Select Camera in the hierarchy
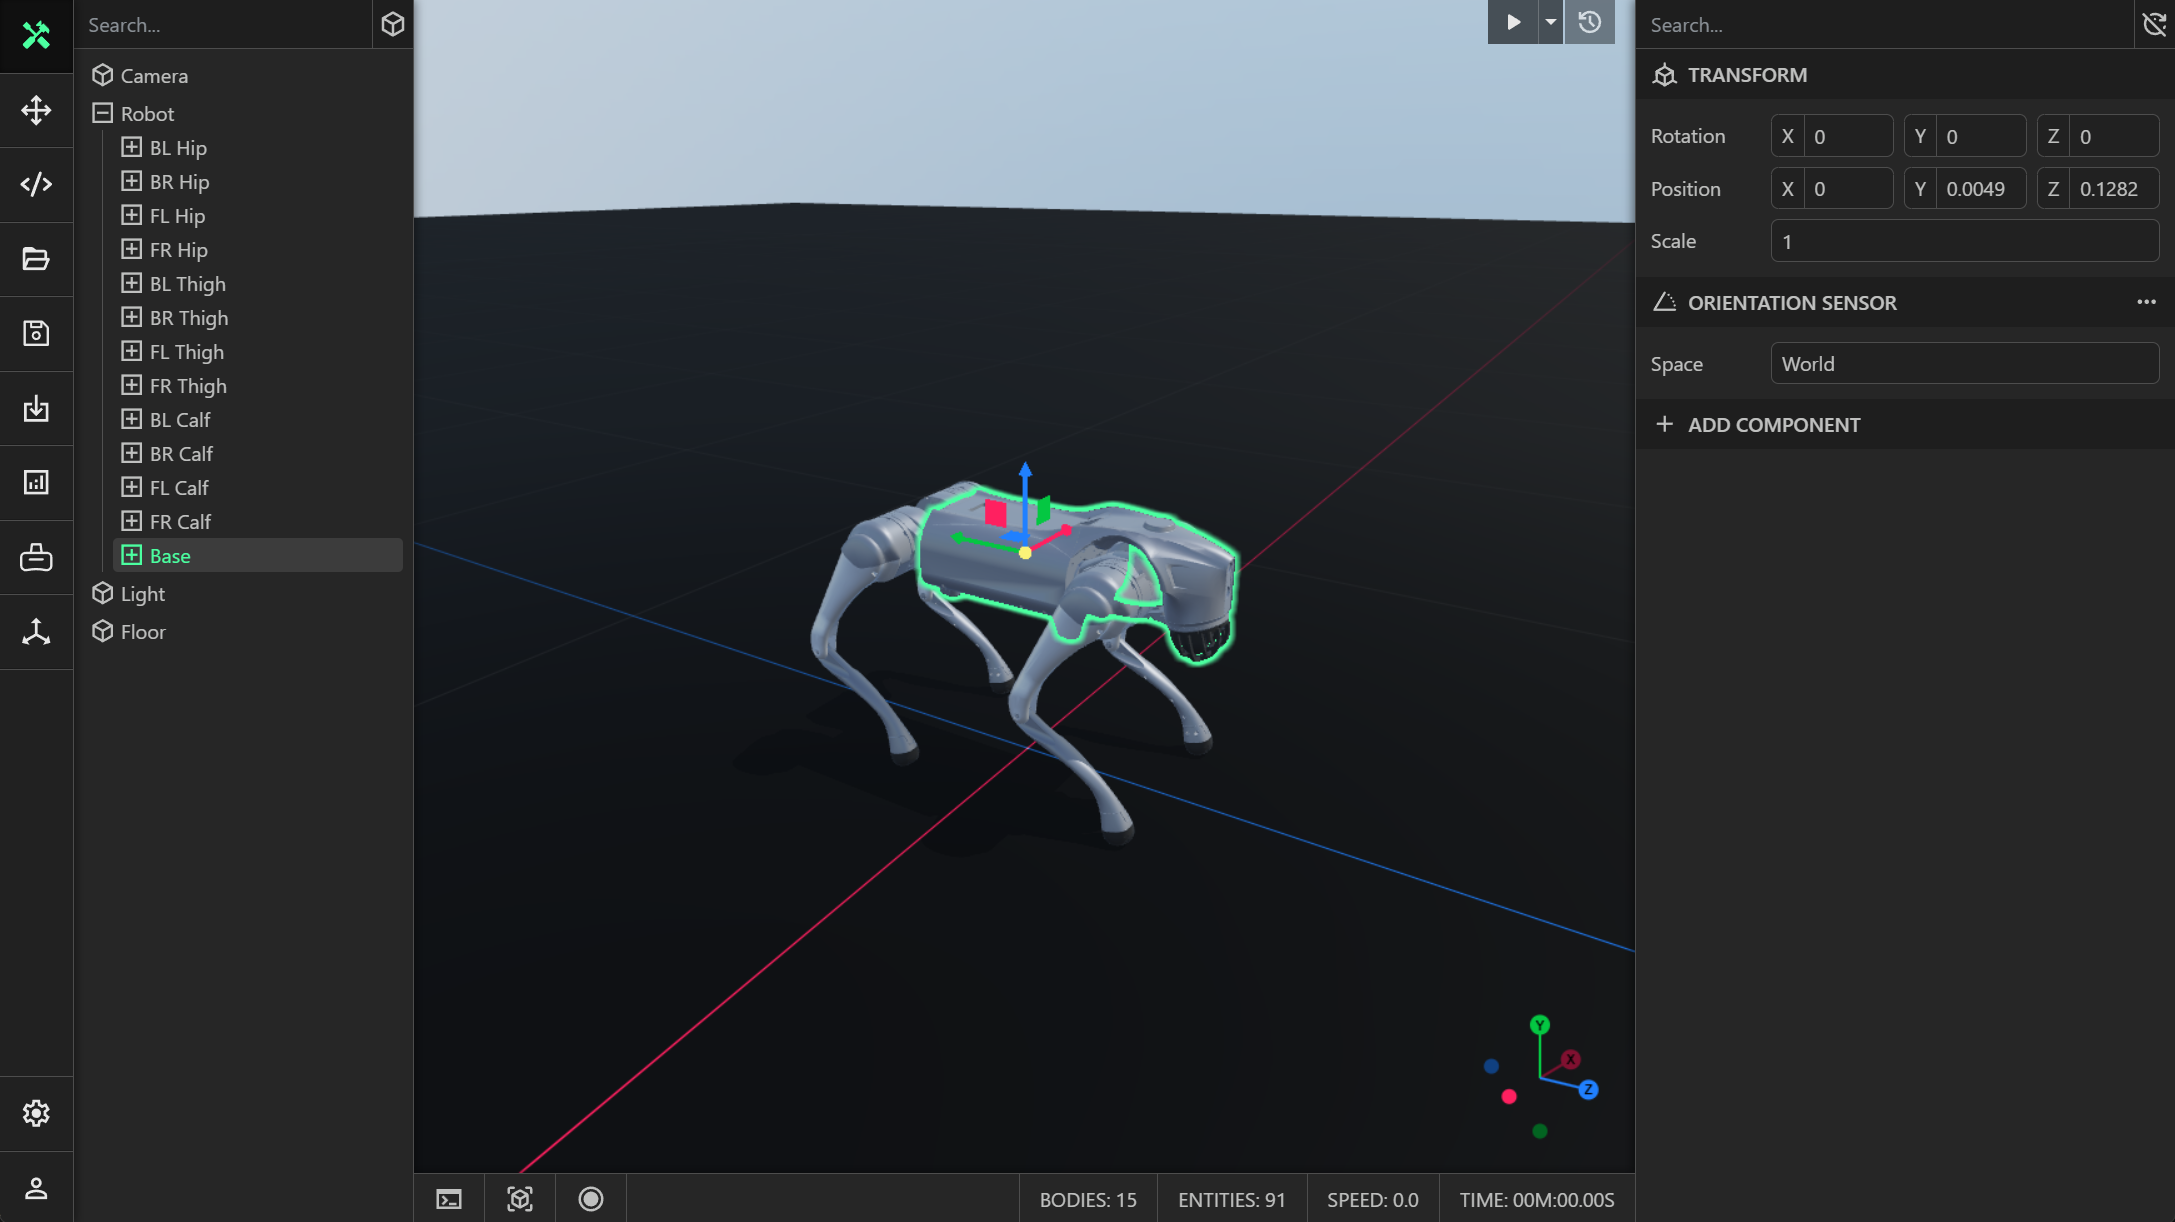Screen dimensions: 2175x1222 (154, 76)
